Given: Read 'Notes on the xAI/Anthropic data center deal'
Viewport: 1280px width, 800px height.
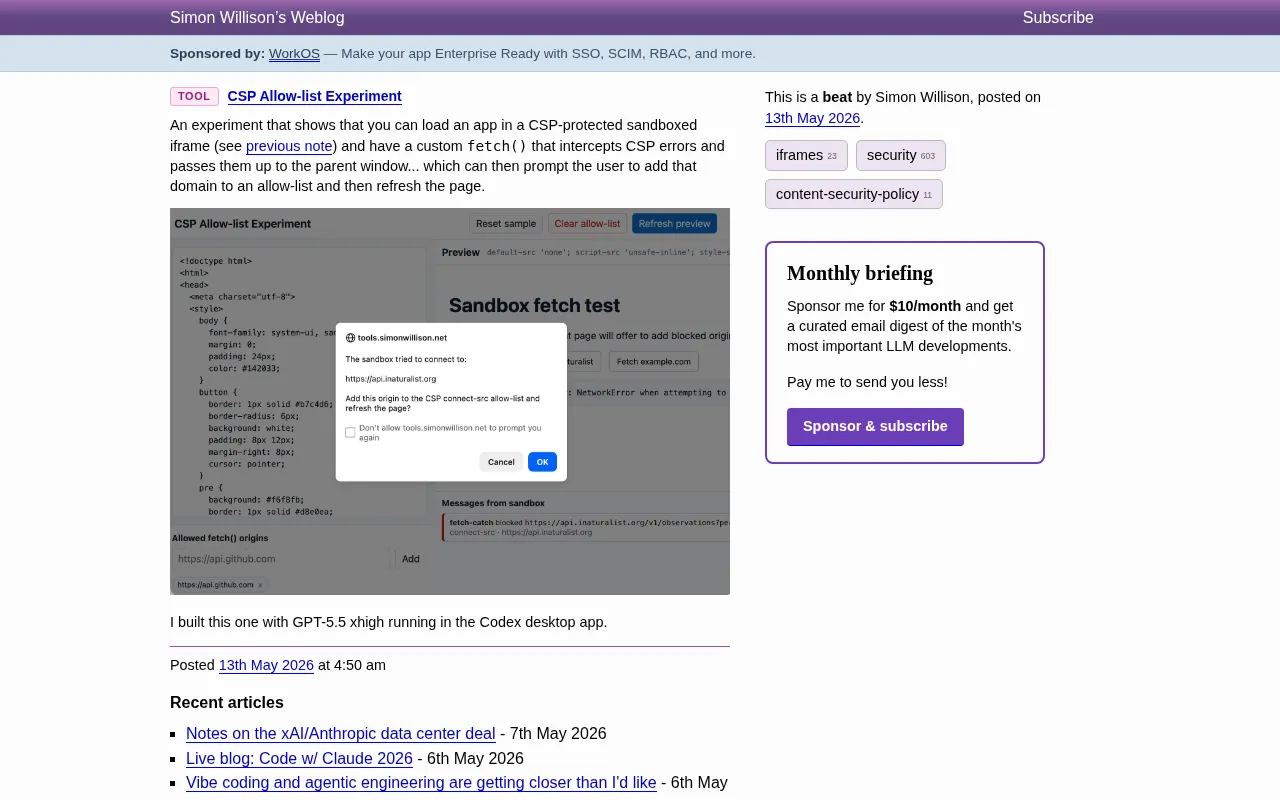Looking at the screenshot, I should 341,733.
